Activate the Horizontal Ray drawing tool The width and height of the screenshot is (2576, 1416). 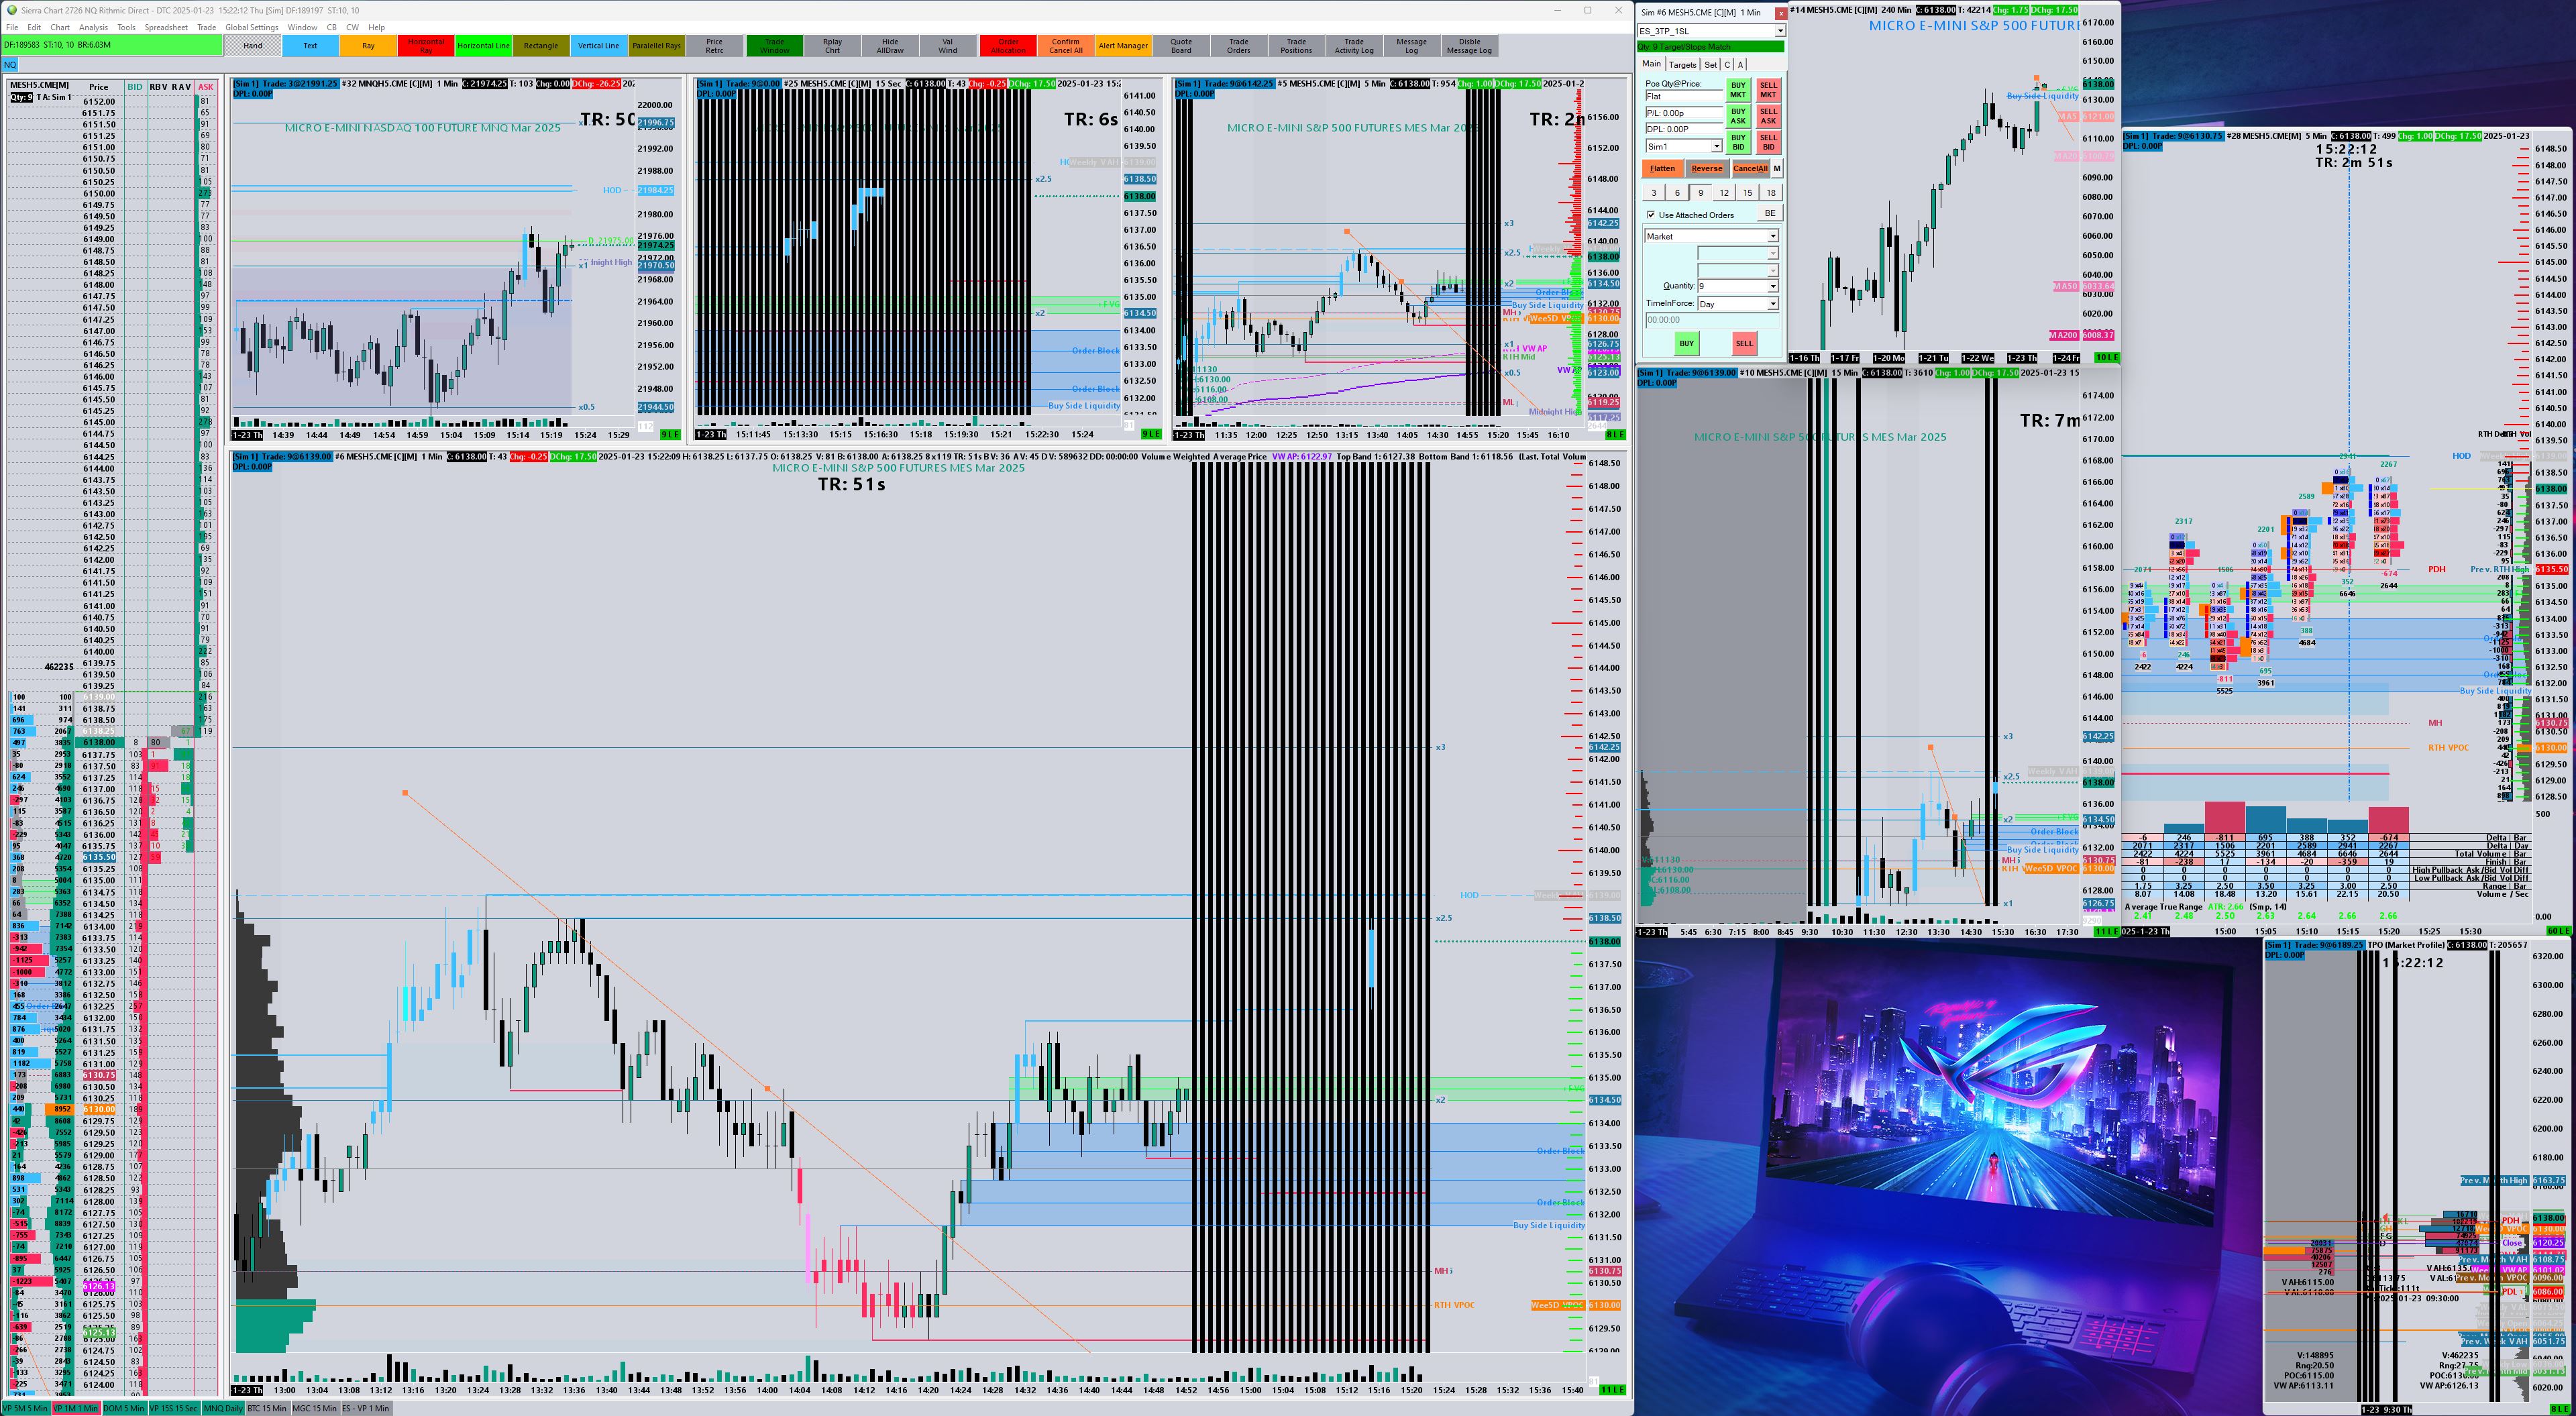pyautogui.click(x=426, y=46)
